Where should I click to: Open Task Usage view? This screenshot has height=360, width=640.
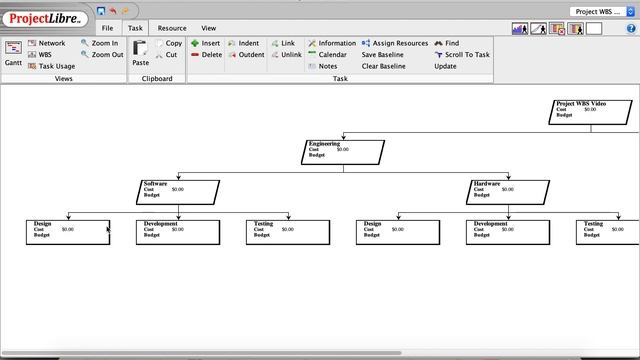coord(51,66)
